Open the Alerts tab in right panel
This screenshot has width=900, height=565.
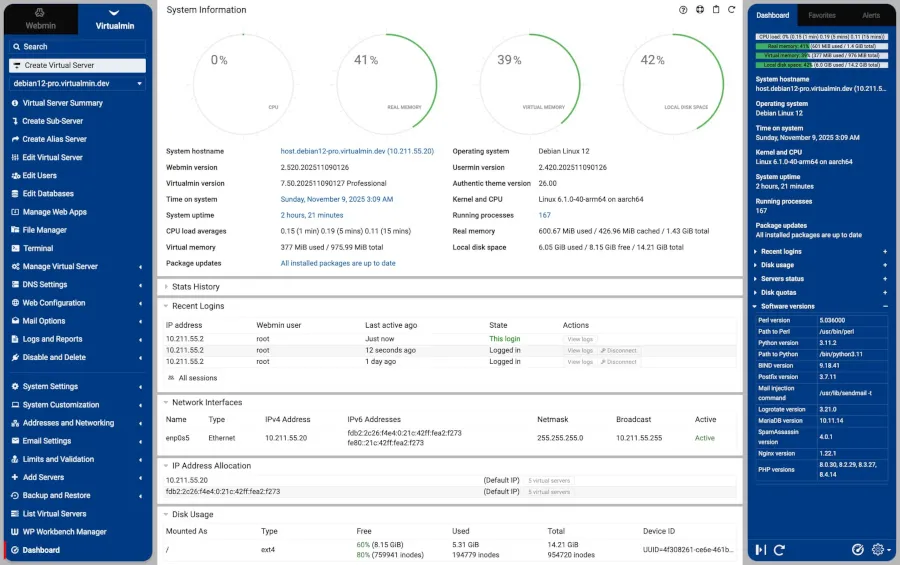point(871,15)
